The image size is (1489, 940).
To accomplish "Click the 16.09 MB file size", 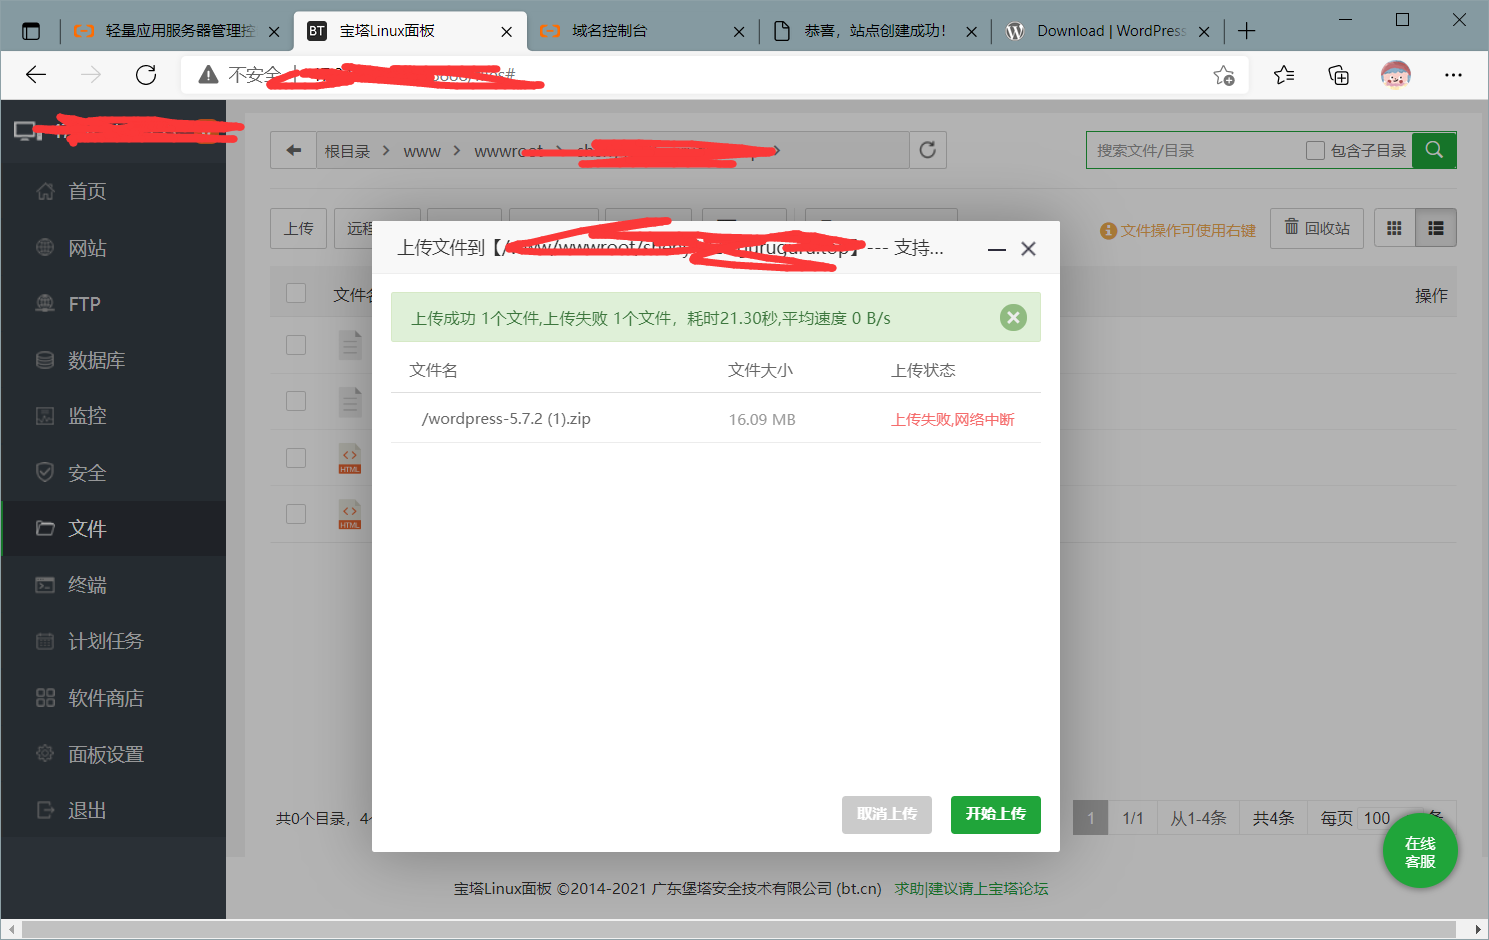I will (762, 420).
